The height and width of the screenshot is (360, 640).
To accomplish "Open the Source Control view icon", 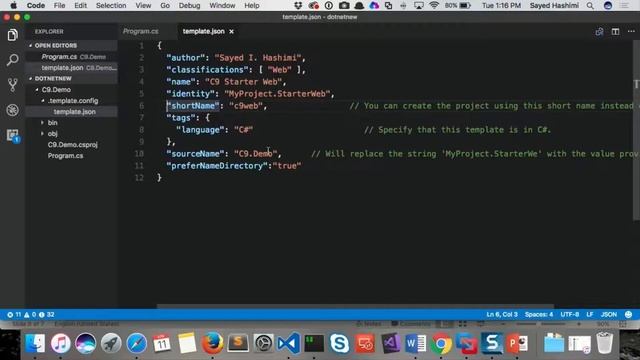I will coord(12,85).
